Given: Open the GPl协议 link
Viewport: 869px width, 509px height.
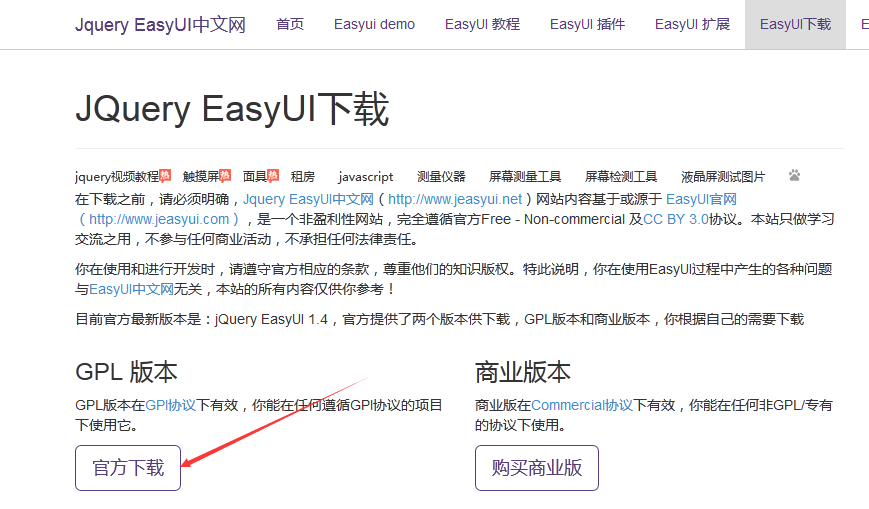Looking at the screenshot, I should click(x=171, y=405).
